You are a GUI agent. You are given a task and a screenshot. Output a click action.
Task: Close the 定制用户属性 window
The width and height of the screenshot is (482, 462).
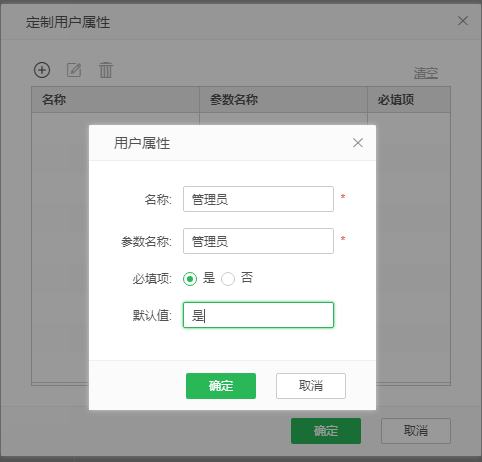pos(463,21)
